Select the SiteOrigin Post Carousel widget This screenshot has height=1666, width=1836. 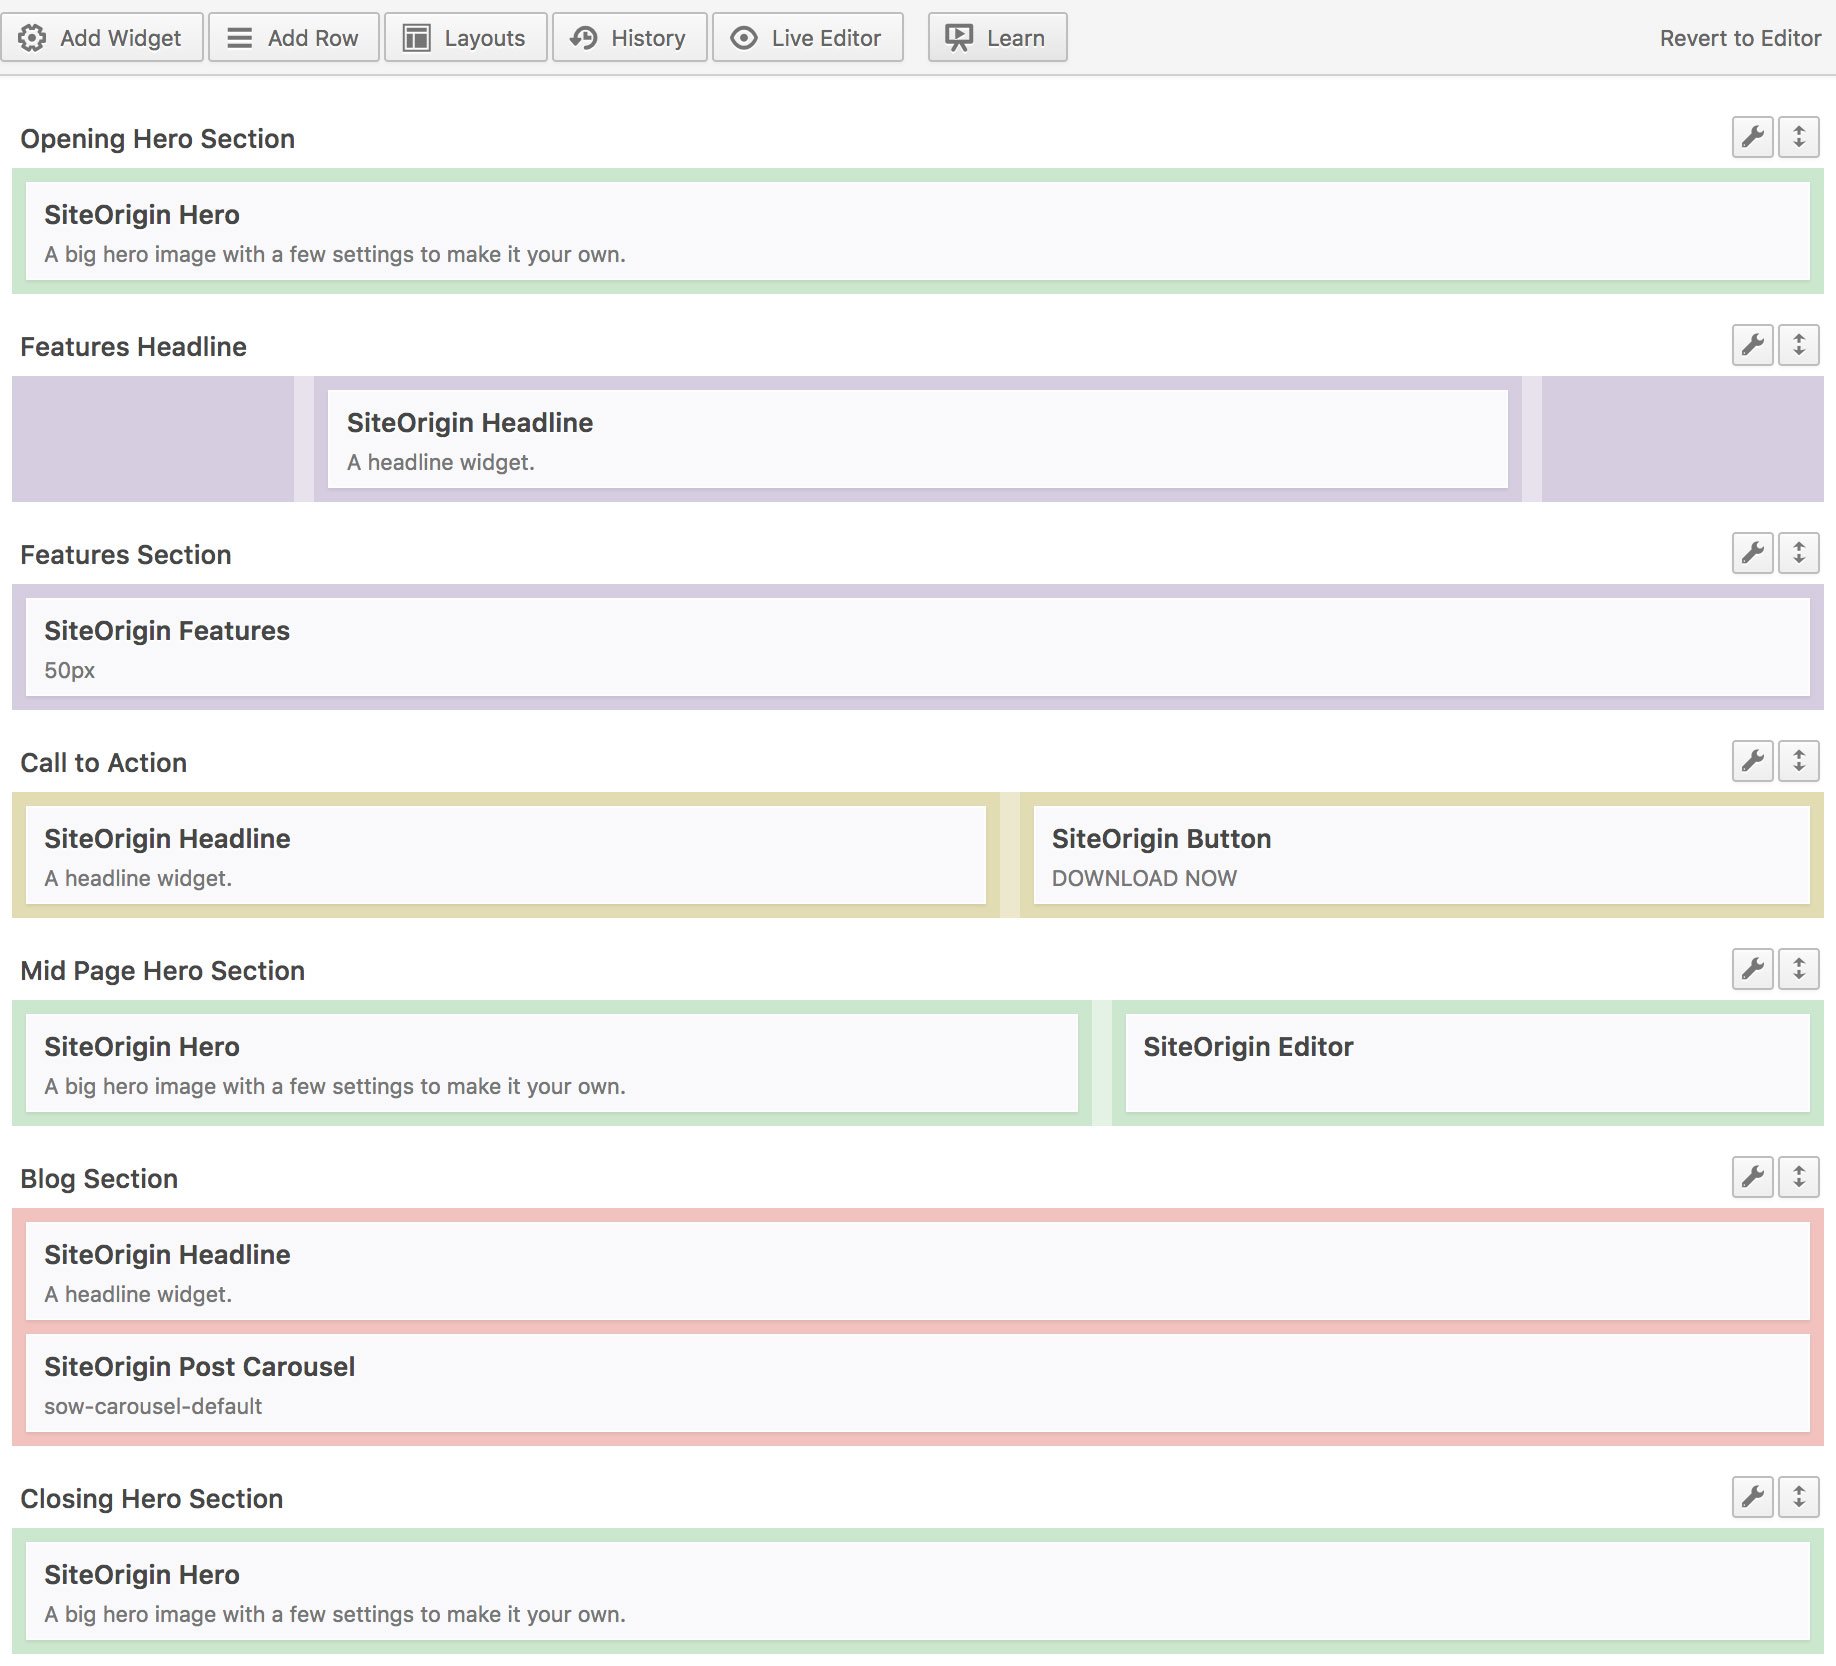click(x=917, y=1384)
